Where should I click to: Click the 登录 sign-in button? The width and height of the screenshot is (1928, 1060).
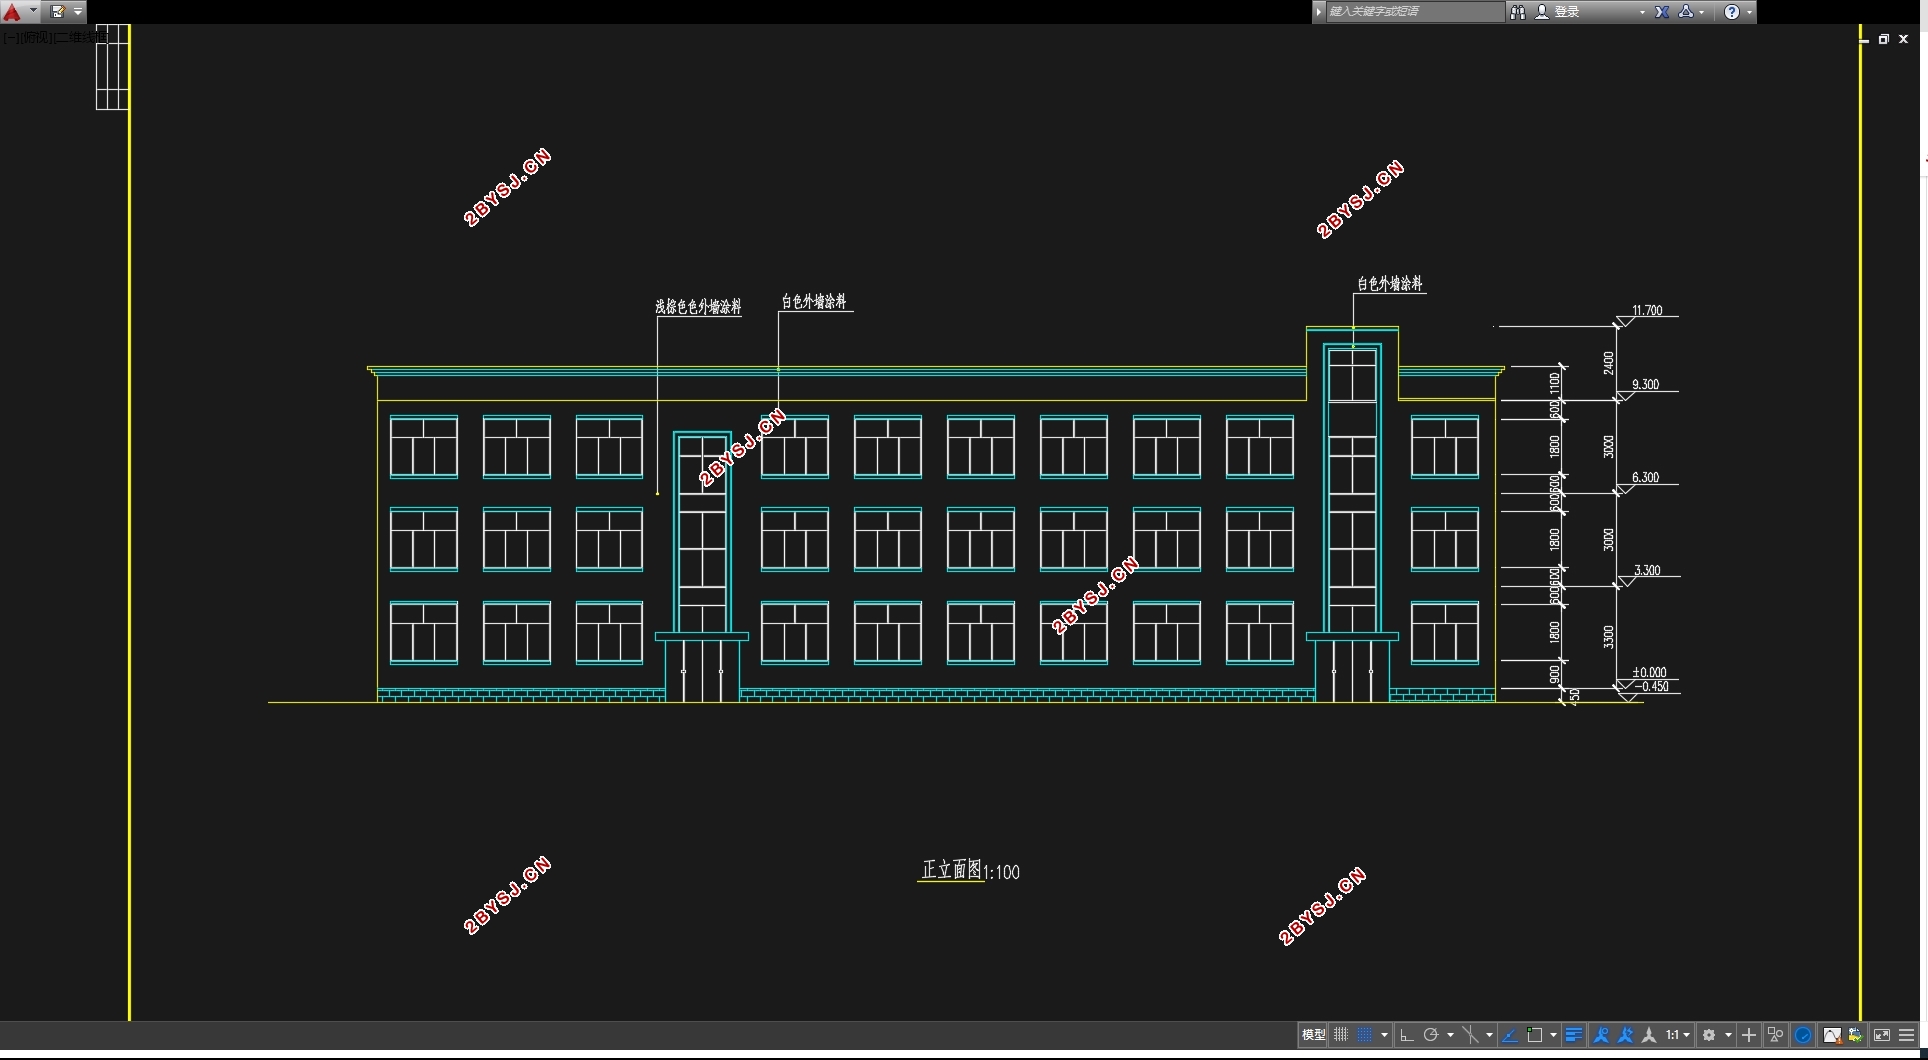(x=1558, y=12)
